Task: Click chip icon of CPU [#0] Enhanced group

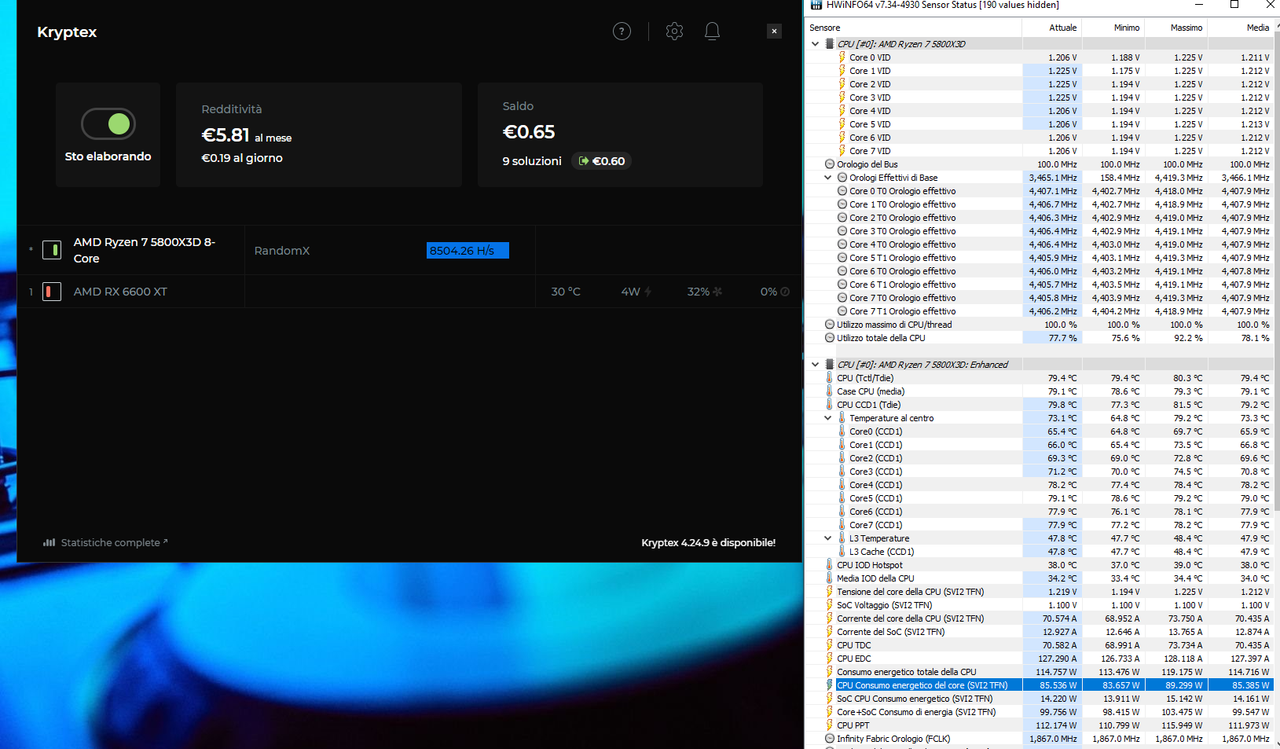Action: (x=829, y=364)
